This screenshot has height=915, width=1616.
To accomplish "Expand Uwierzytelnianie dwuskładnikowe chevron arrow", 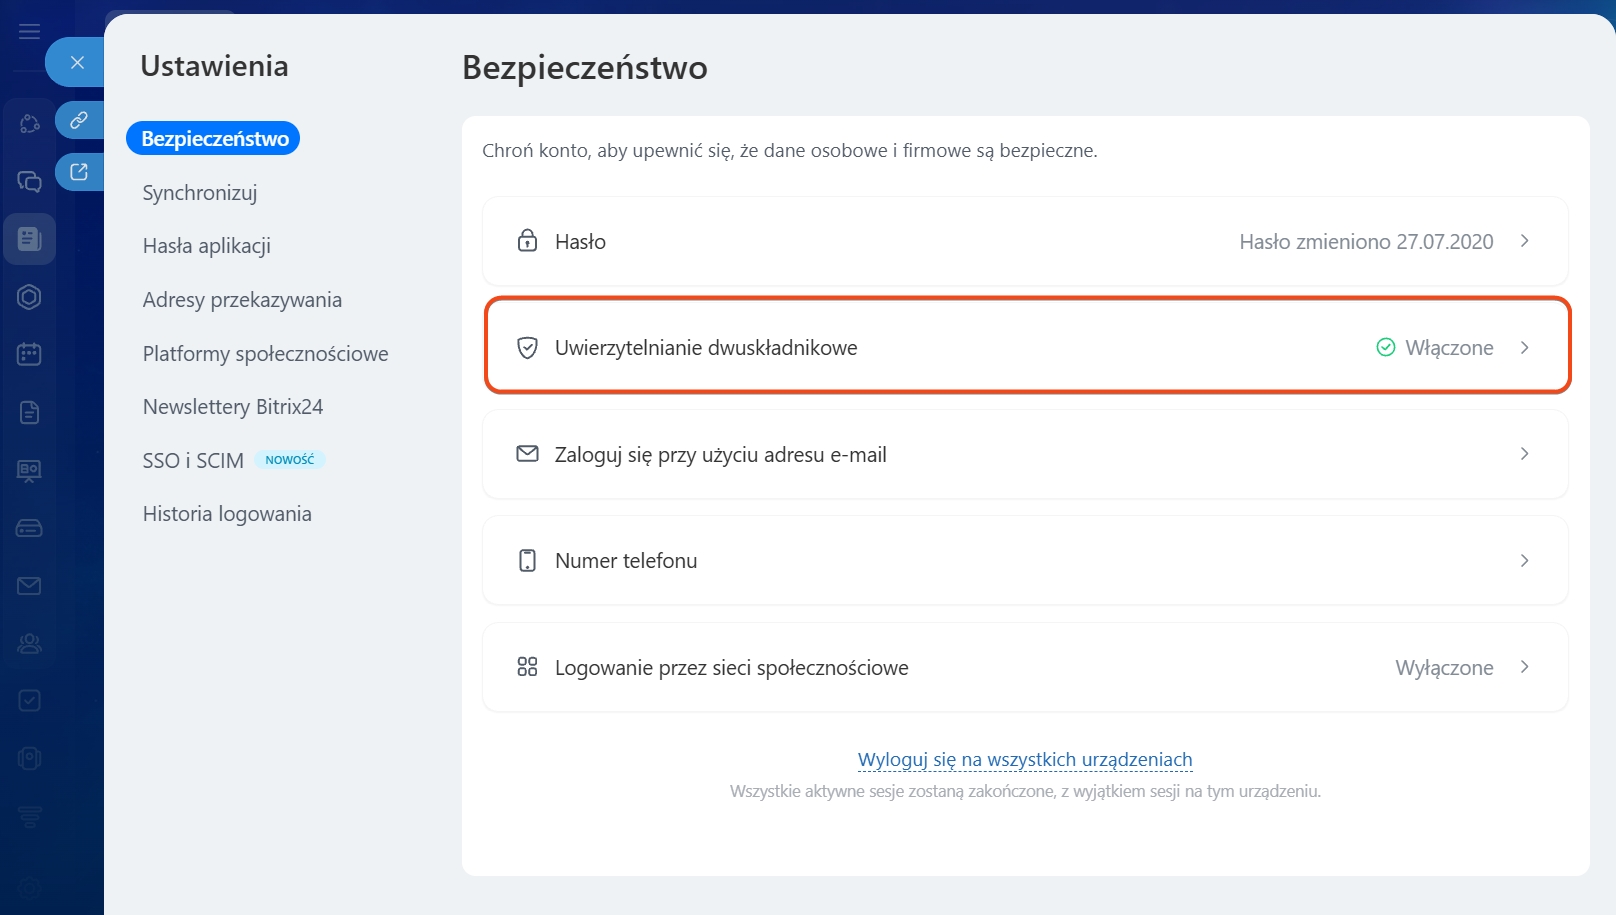I will click(1524, 348).
